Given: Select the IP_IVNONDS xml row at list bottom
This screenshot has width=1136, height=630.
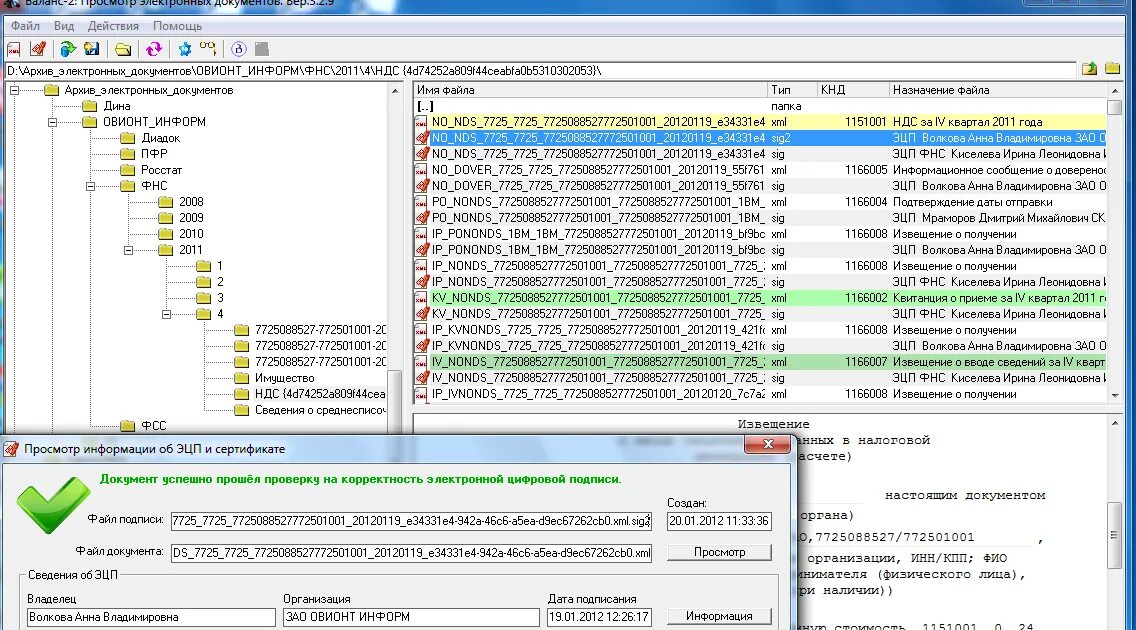Looking at the screenshot, I should coord(760,394).
